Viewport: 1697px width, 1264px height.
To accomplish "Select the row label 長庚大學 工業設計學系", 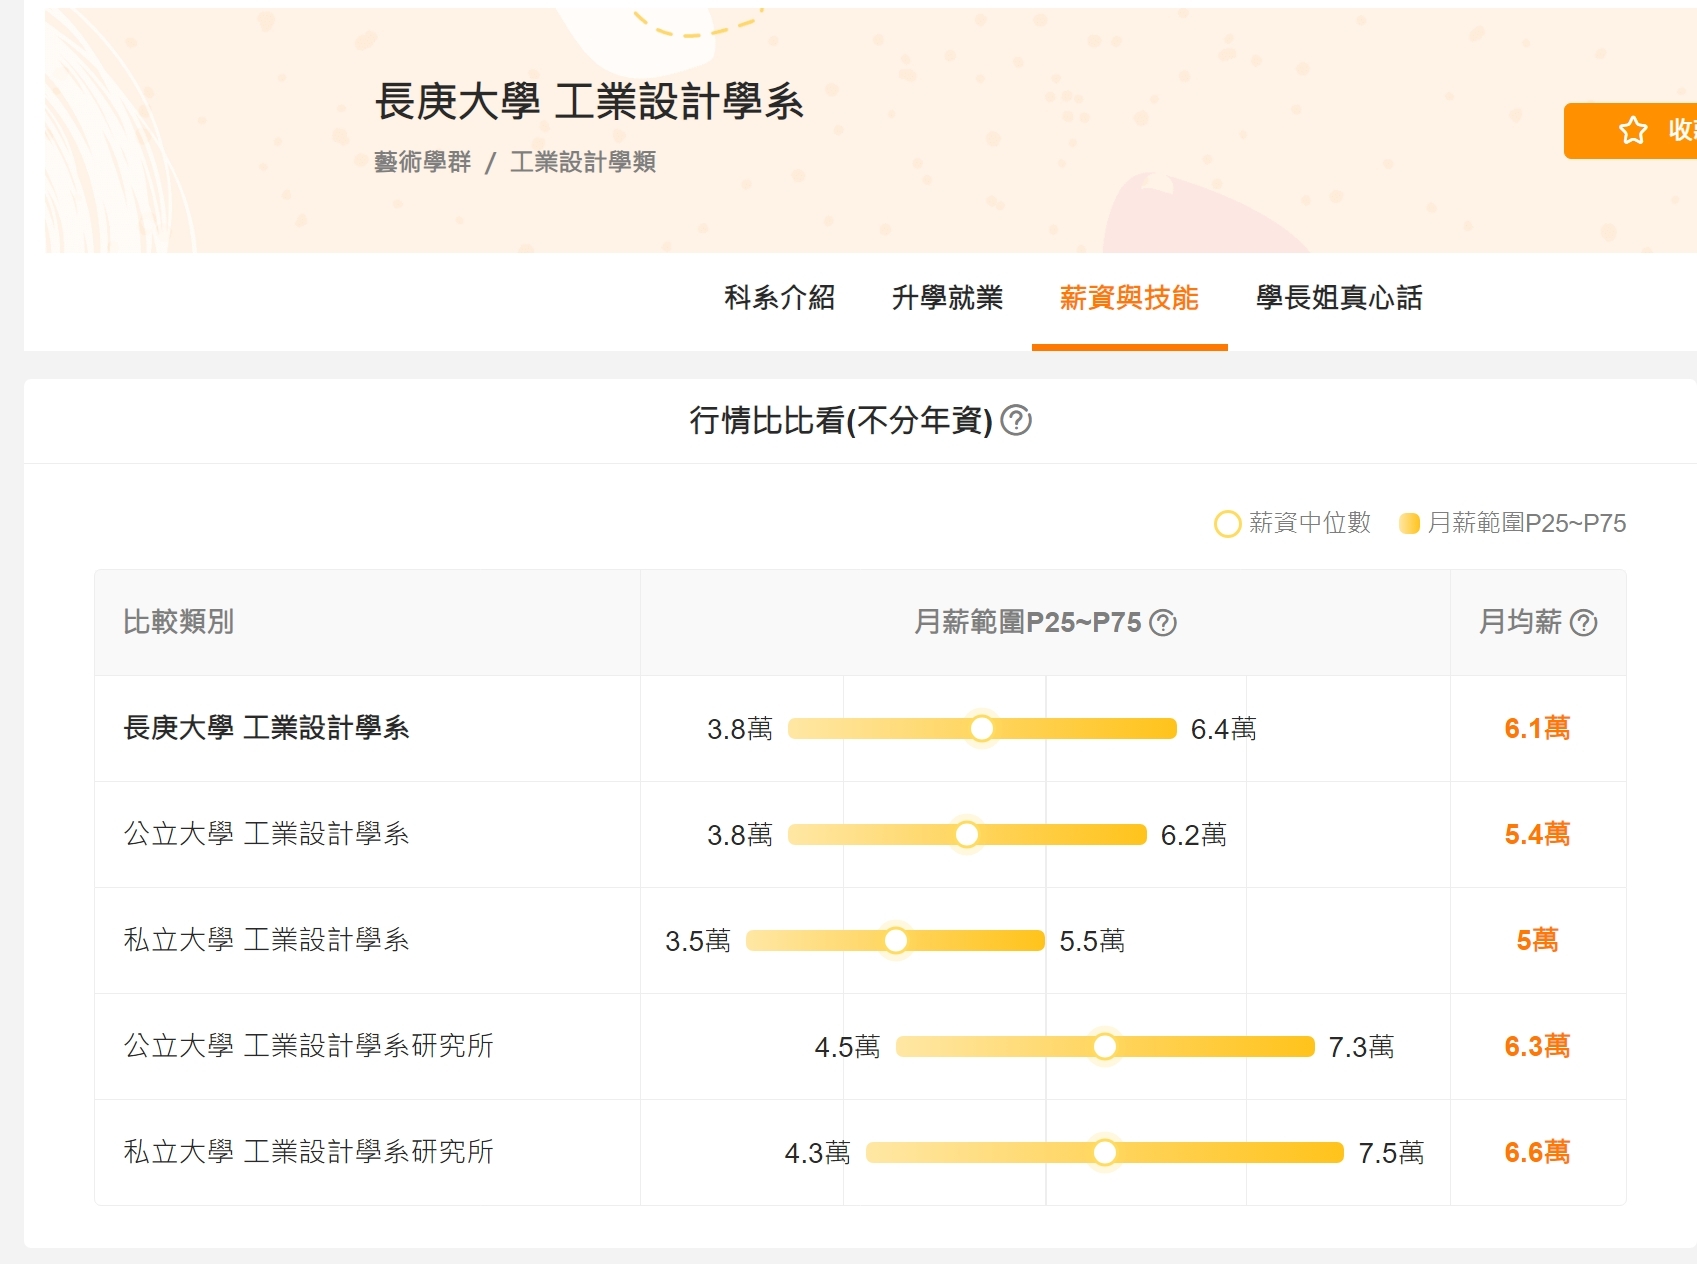I will click(266, 728).
